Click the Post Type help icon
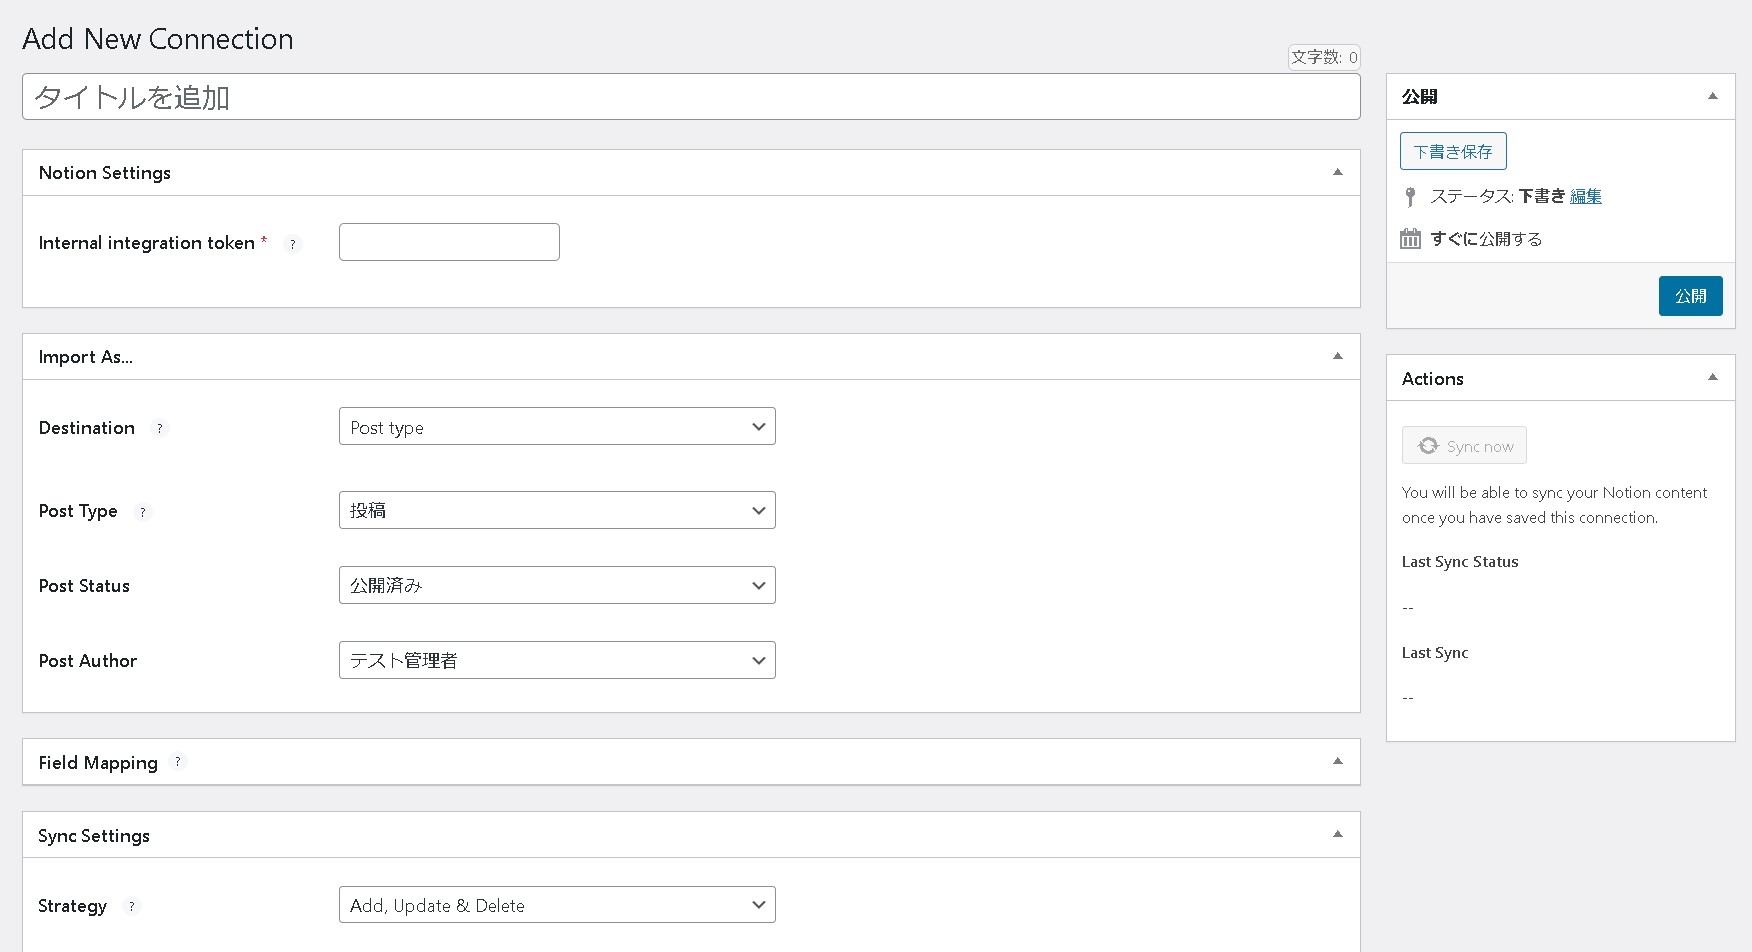This screenshot has height=952, width=1752. click(143, 512)
